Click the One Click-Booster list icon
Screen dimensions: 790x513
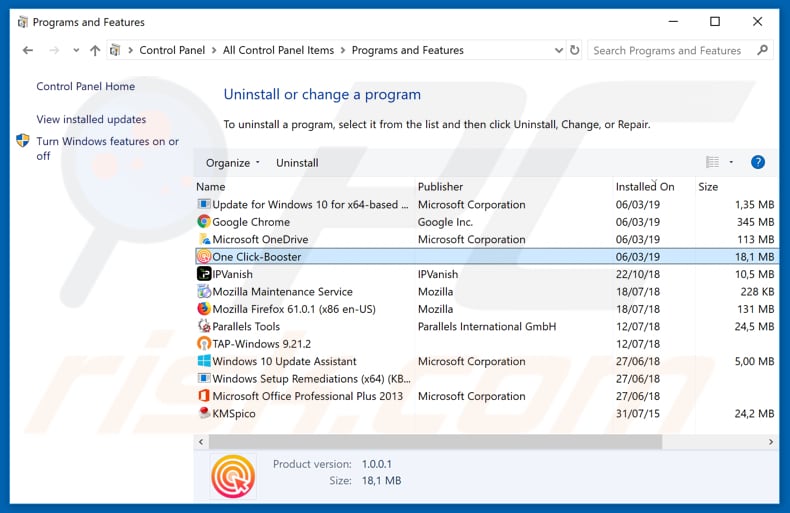click(x=204, y=256)
